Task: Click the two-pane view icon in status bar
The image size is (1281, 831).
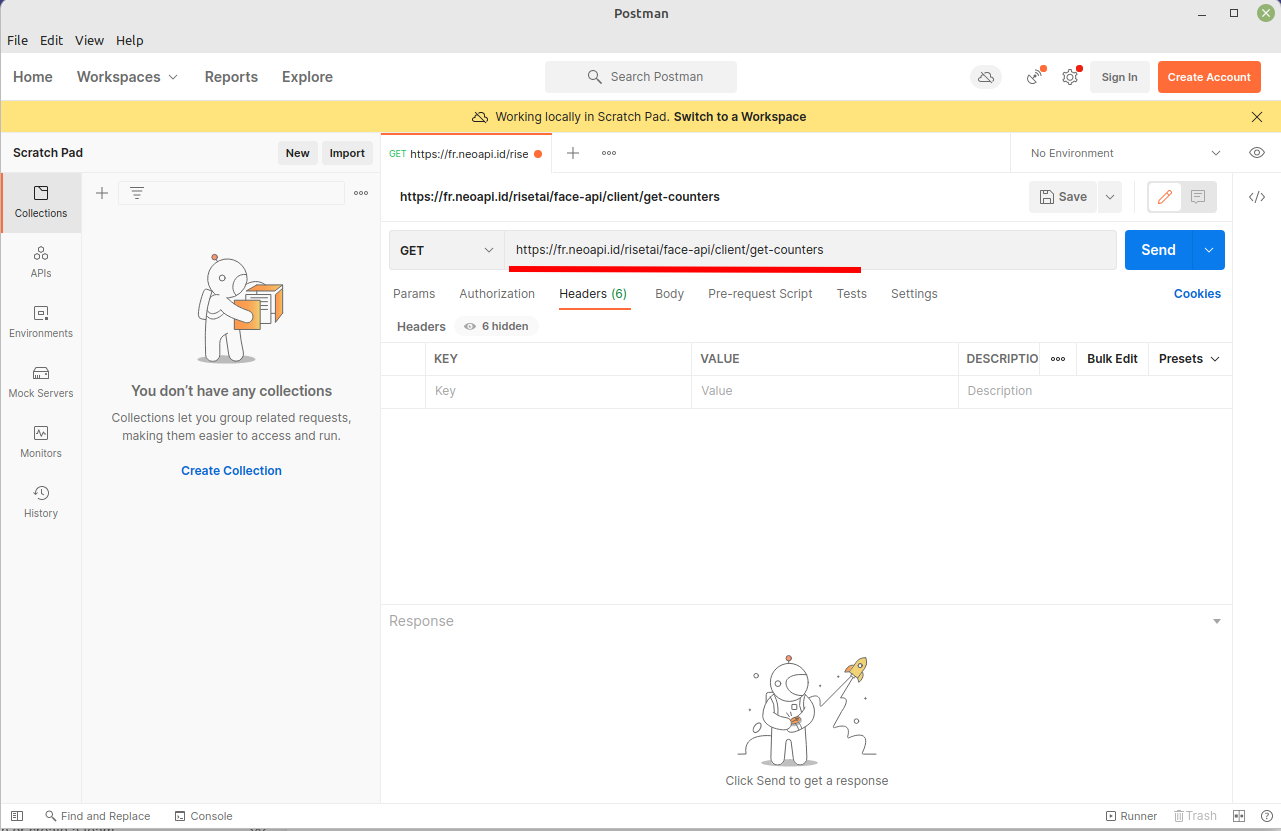Action: [1239, 816]
